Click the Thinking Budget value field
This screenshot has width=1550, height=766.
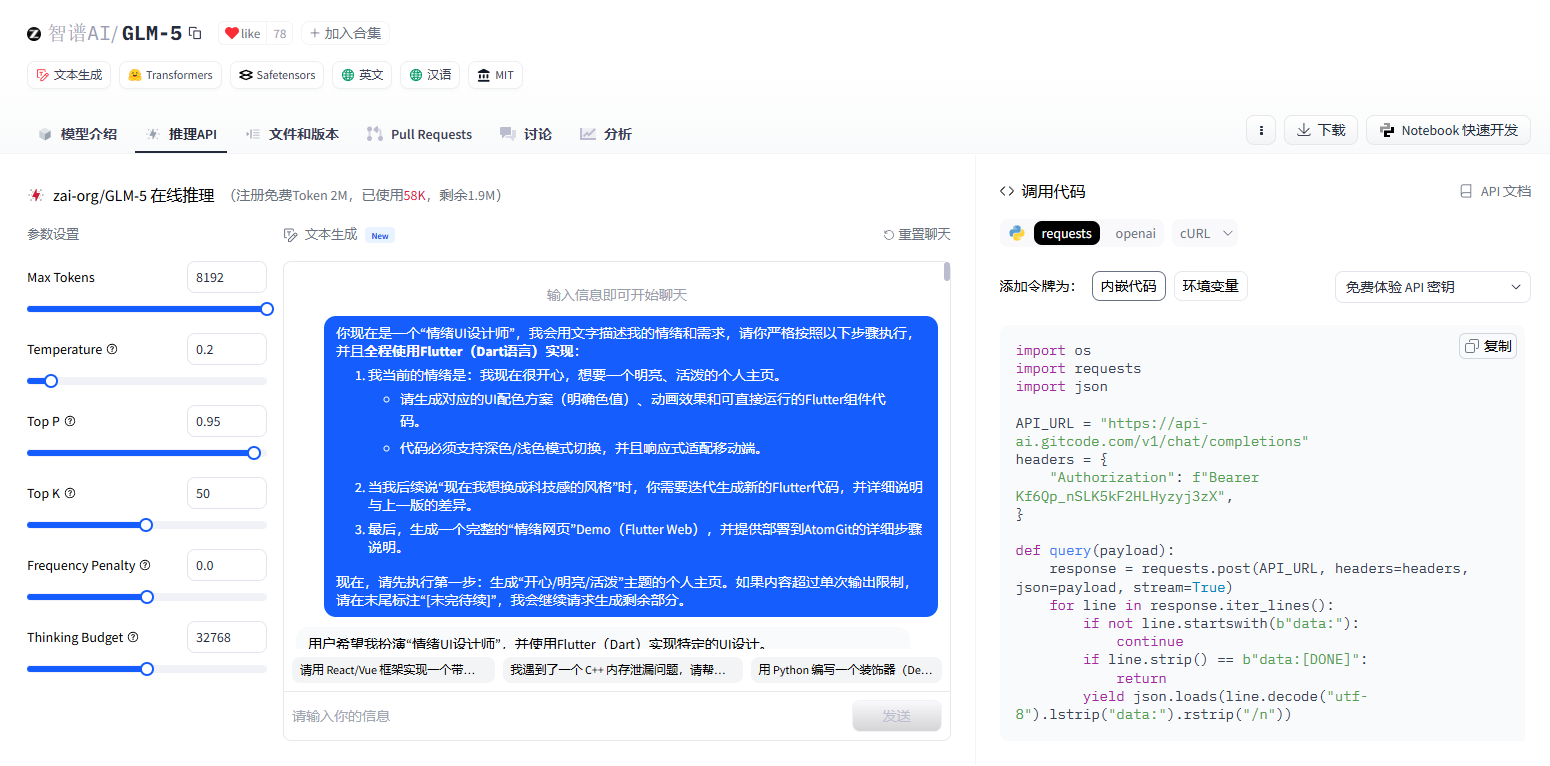(x=227, y=637)
